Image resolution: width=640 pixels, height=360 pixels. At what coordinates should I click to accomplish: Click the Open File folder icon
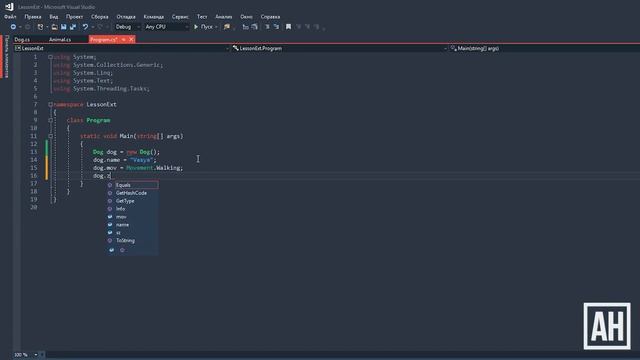[54, 27]
